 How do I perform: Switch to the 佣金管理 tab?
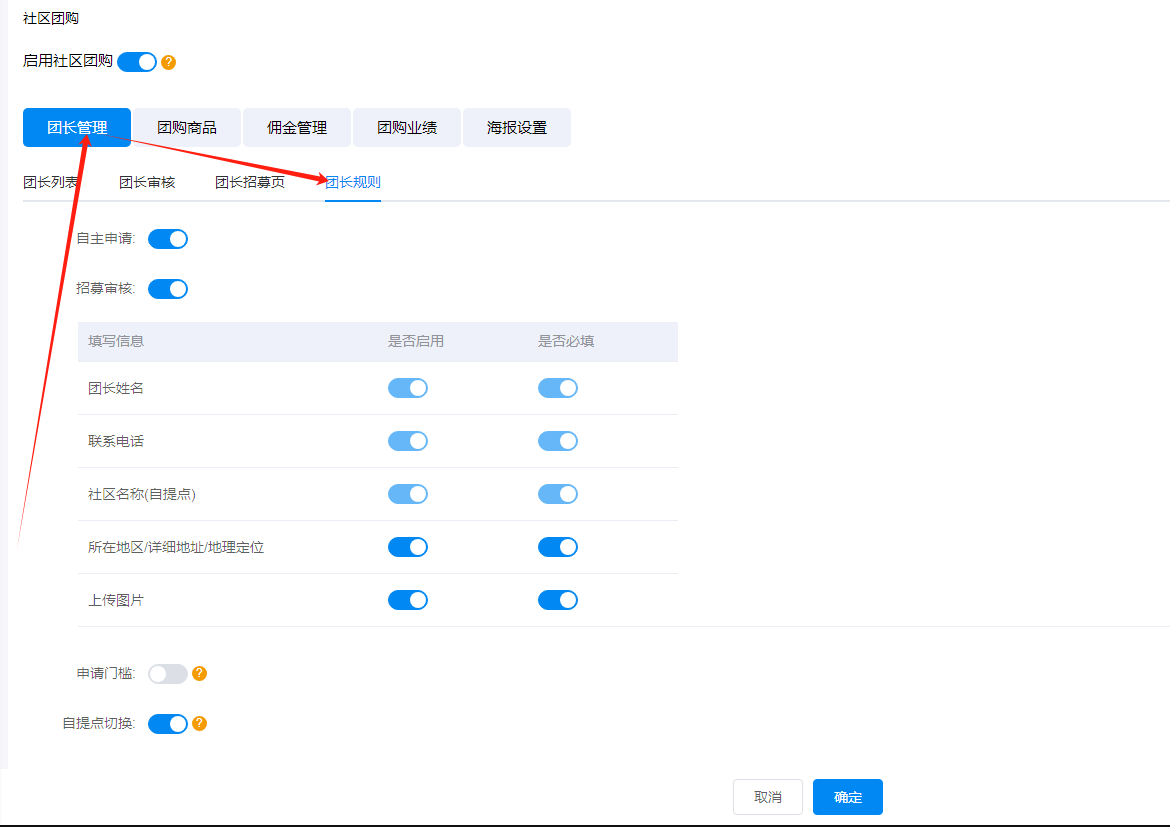coord(297,128)
